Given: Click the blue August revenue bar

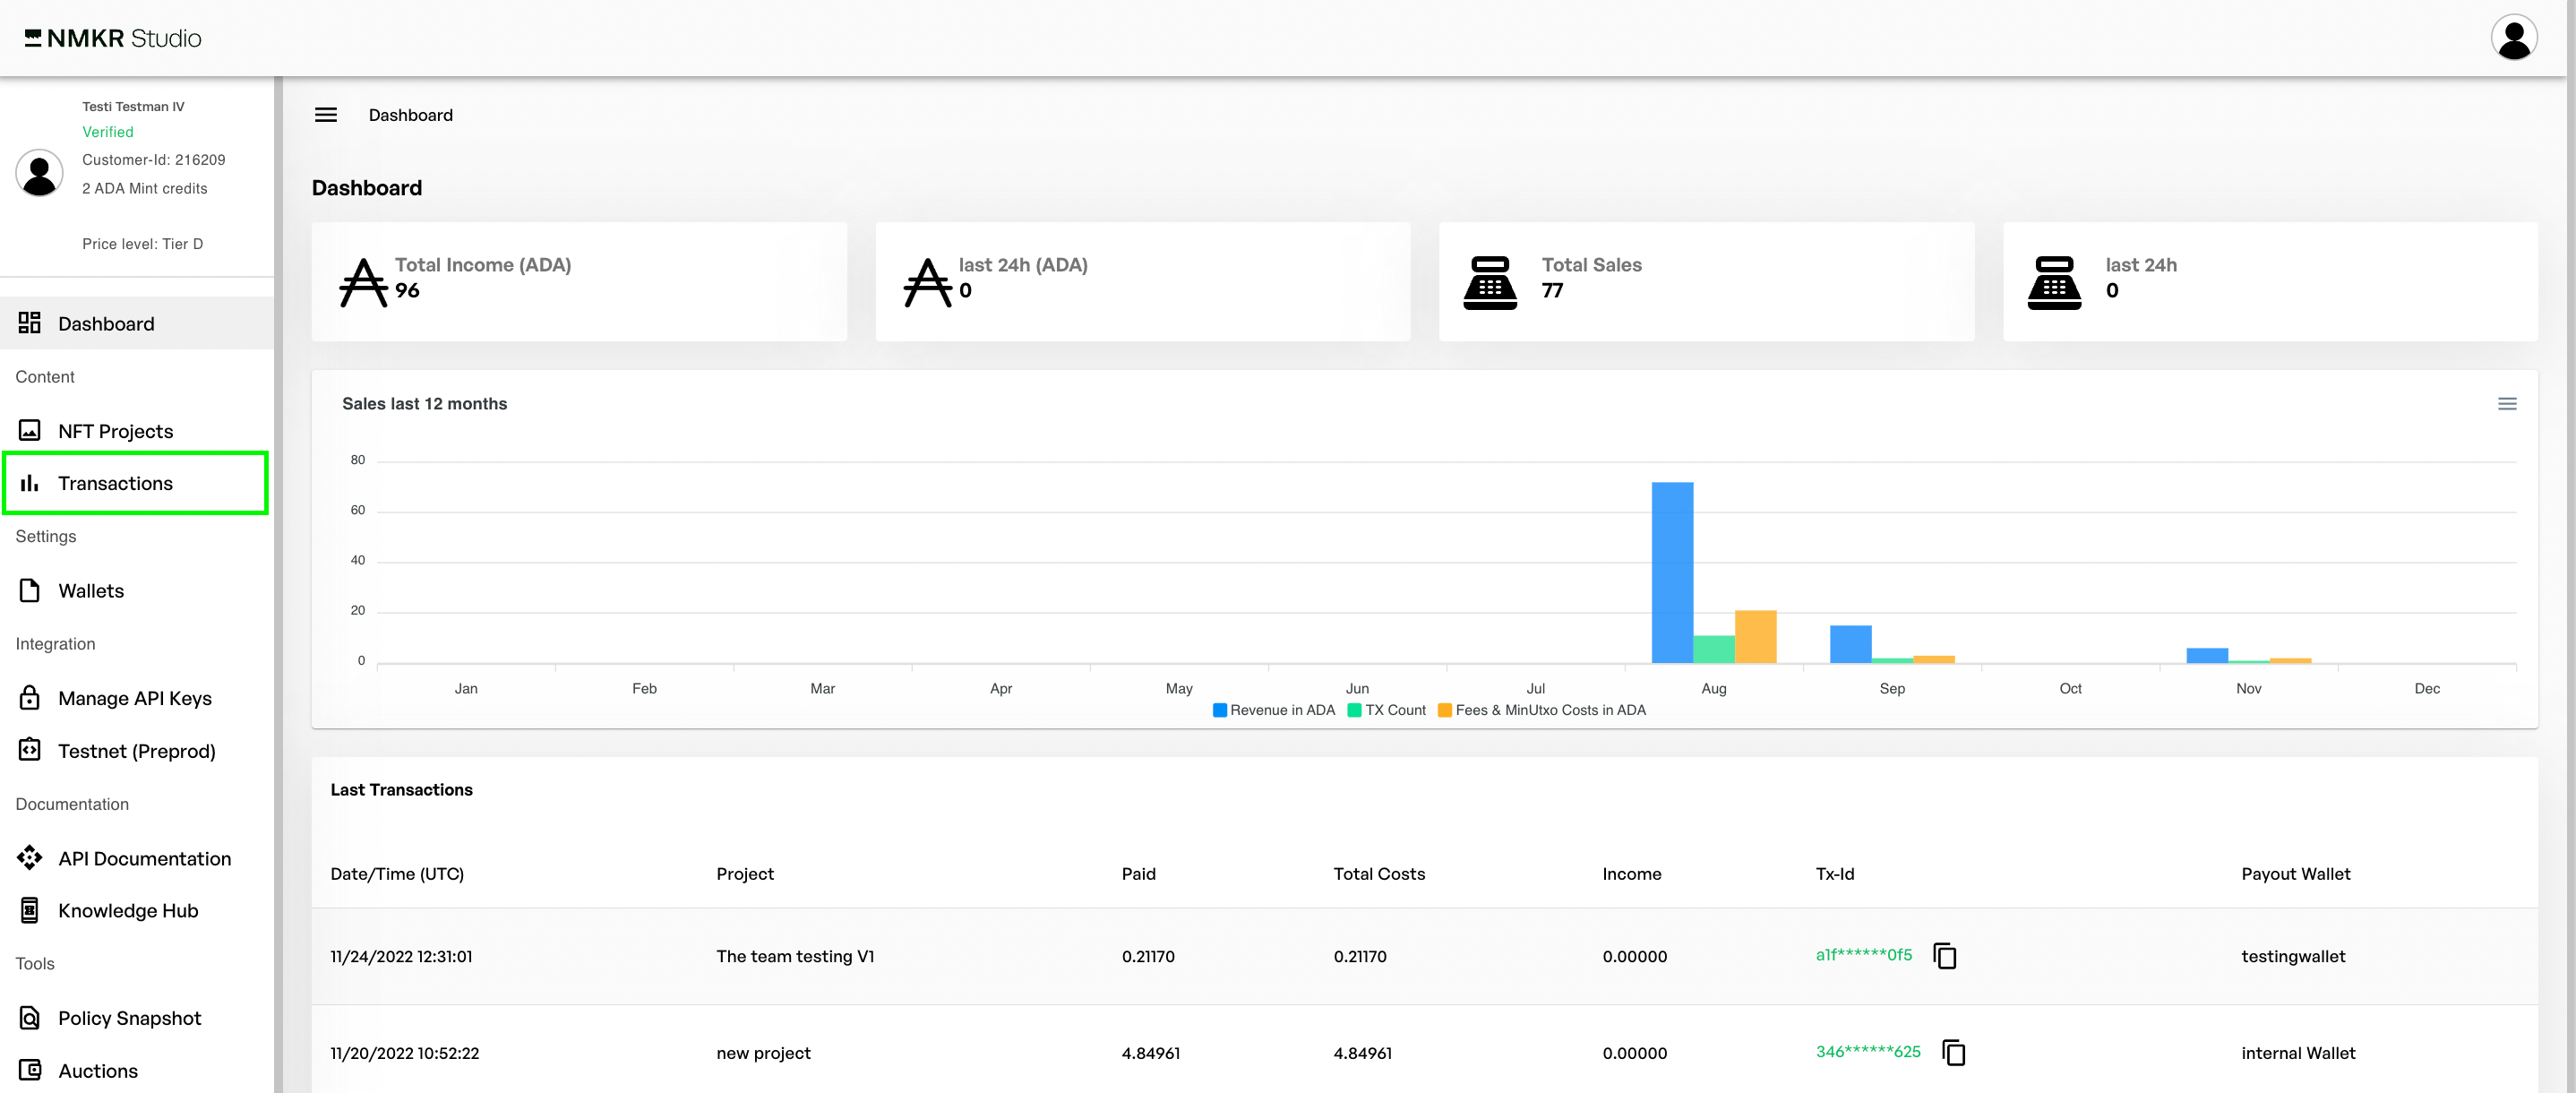Looking at the screenshot, I should click(1671, 572).
